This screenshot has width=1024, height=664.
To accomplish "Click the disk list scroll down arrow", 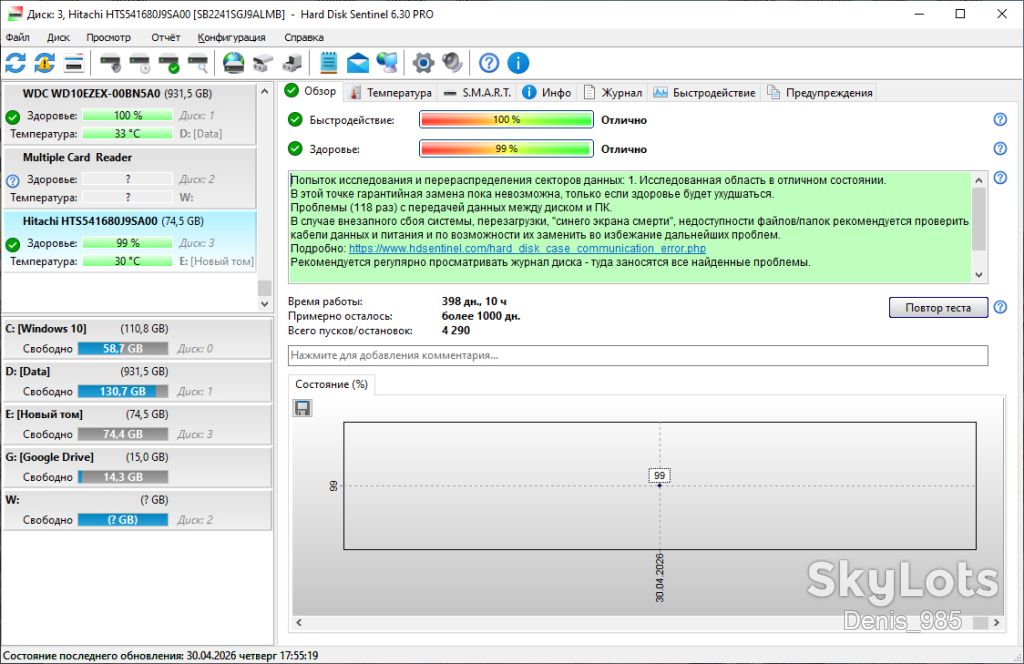I will [264, 304].
